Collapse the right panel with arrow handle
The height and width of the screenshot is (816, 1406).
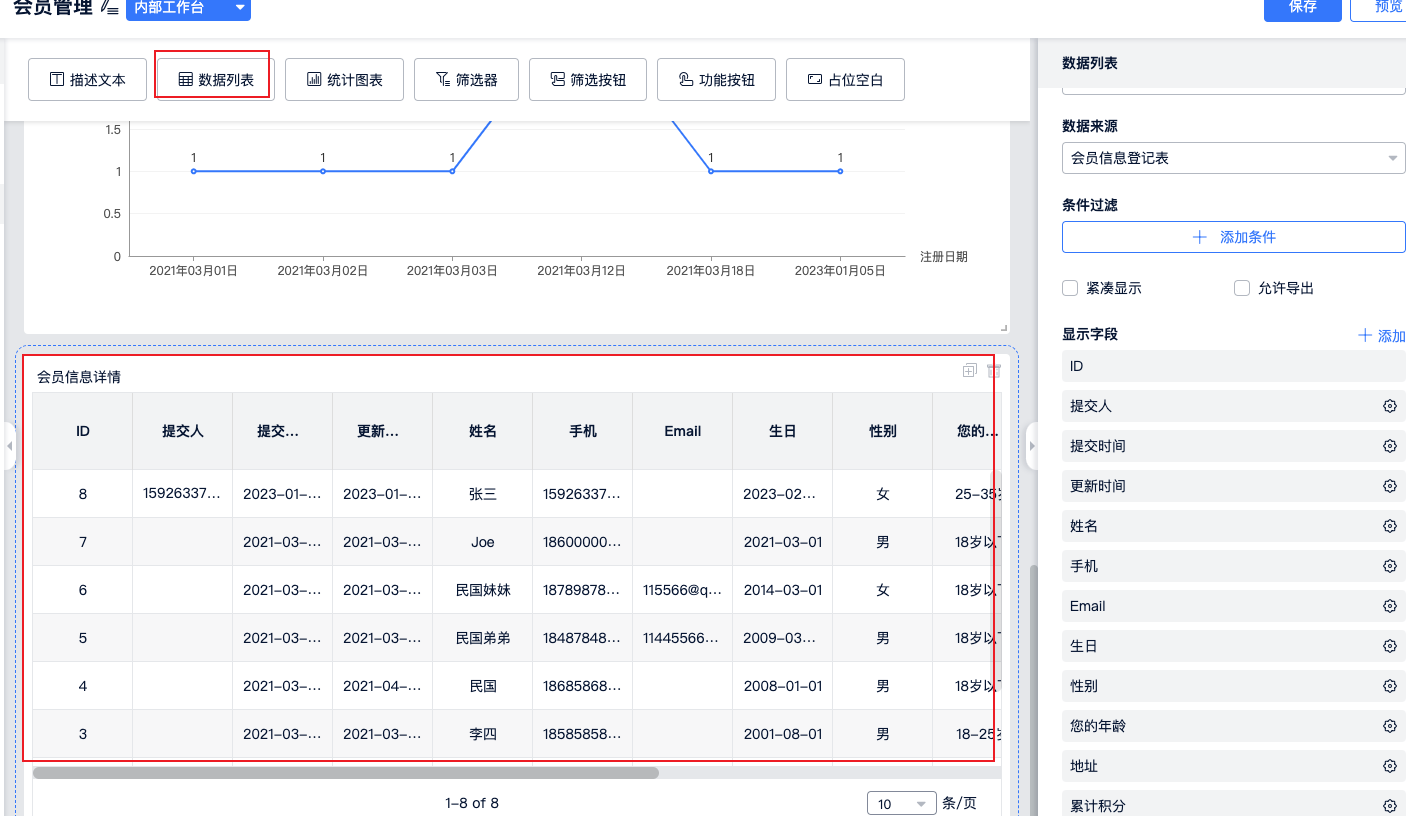(1034, 446)
